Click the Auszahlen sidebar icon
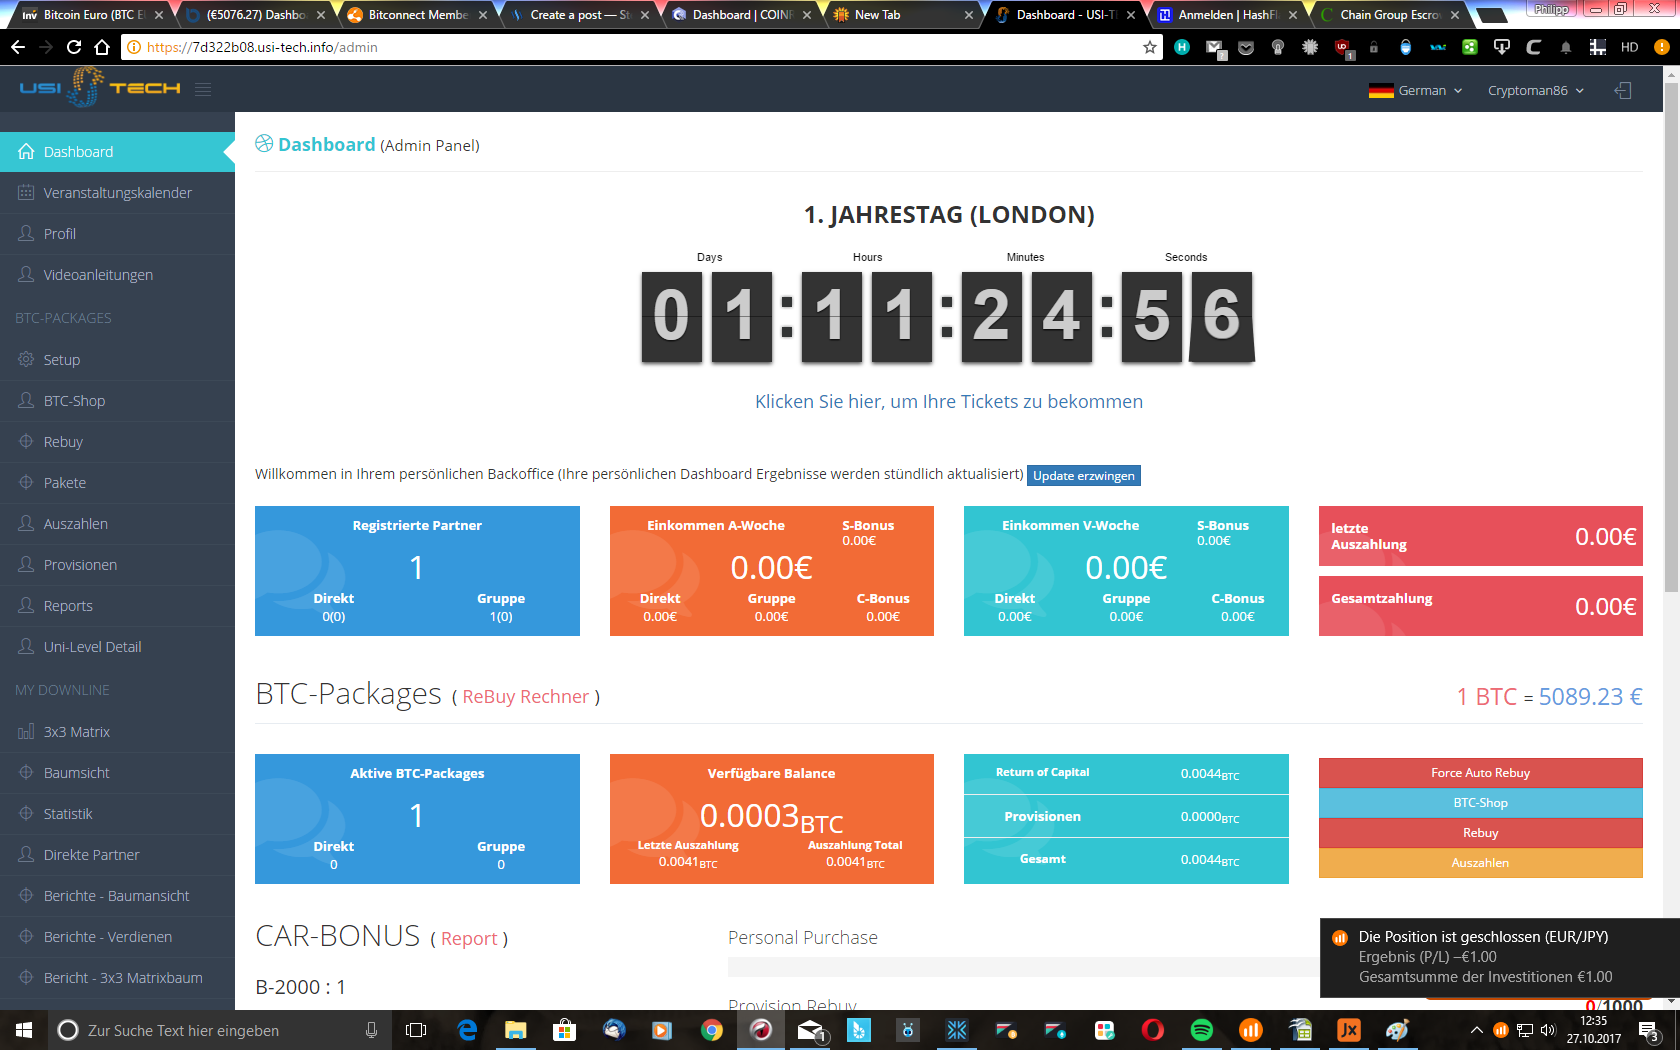Screen dimensions: 1680x1050 pos(26,523)
